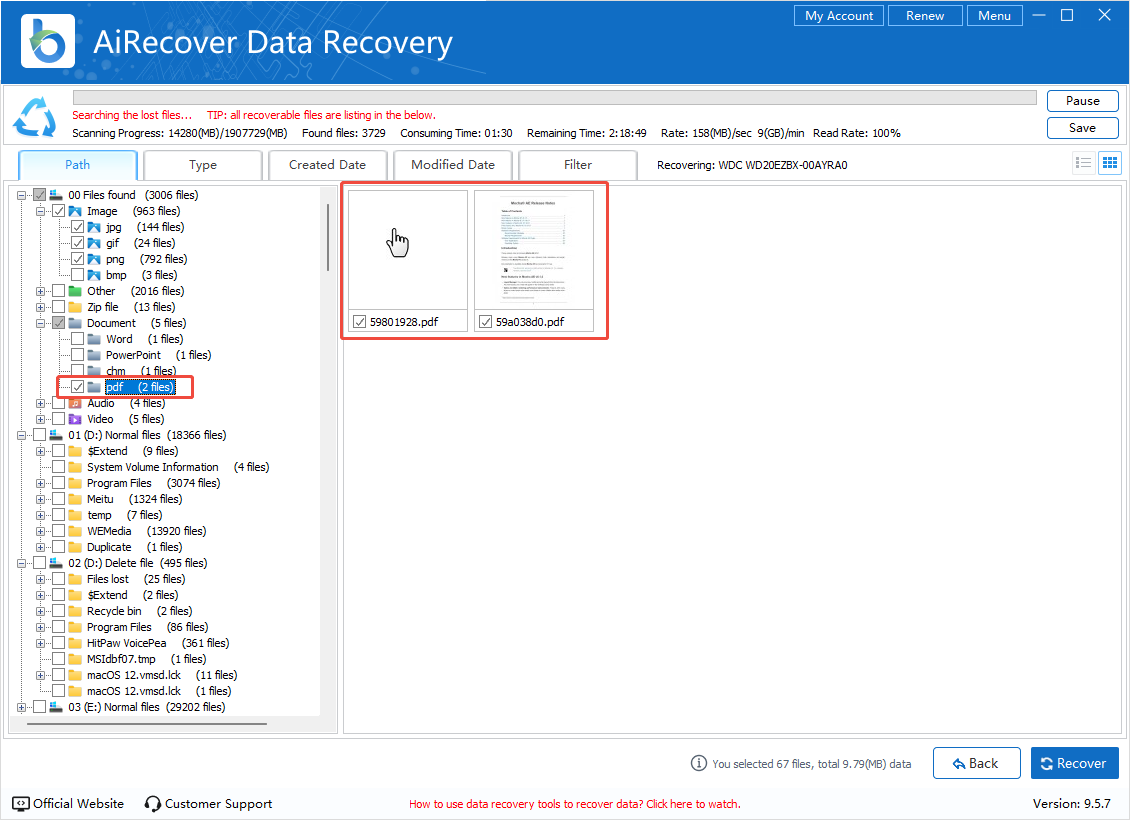Viewport: 1130px width, 820px height.
Task: Expand the Program Files node under 01 (D:)
Action: point(41,483)
